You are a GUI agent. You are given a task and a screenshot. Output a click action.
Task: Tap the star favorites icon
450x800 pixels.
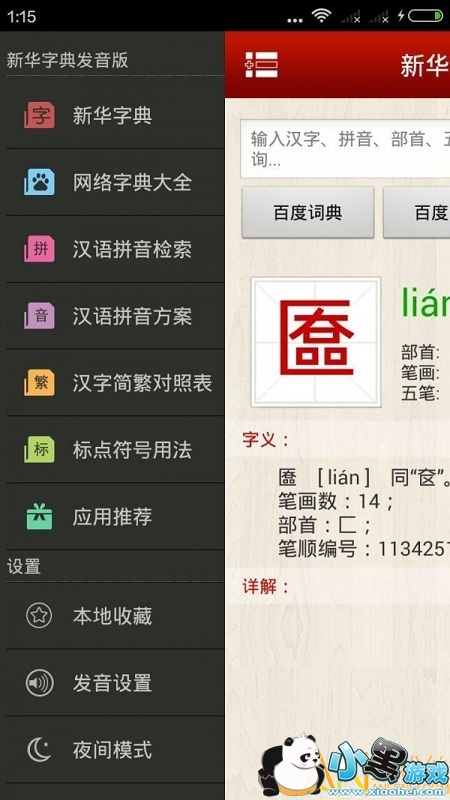pos(39,616)
